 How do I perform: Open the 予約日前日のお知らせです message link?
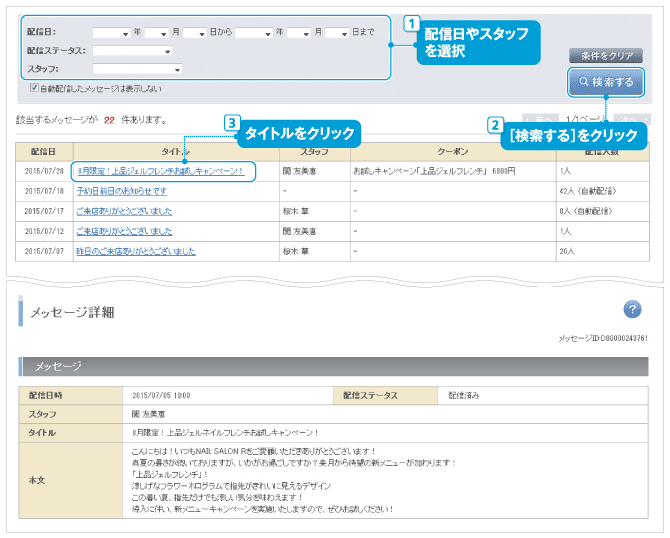click(x=121, y=191)
